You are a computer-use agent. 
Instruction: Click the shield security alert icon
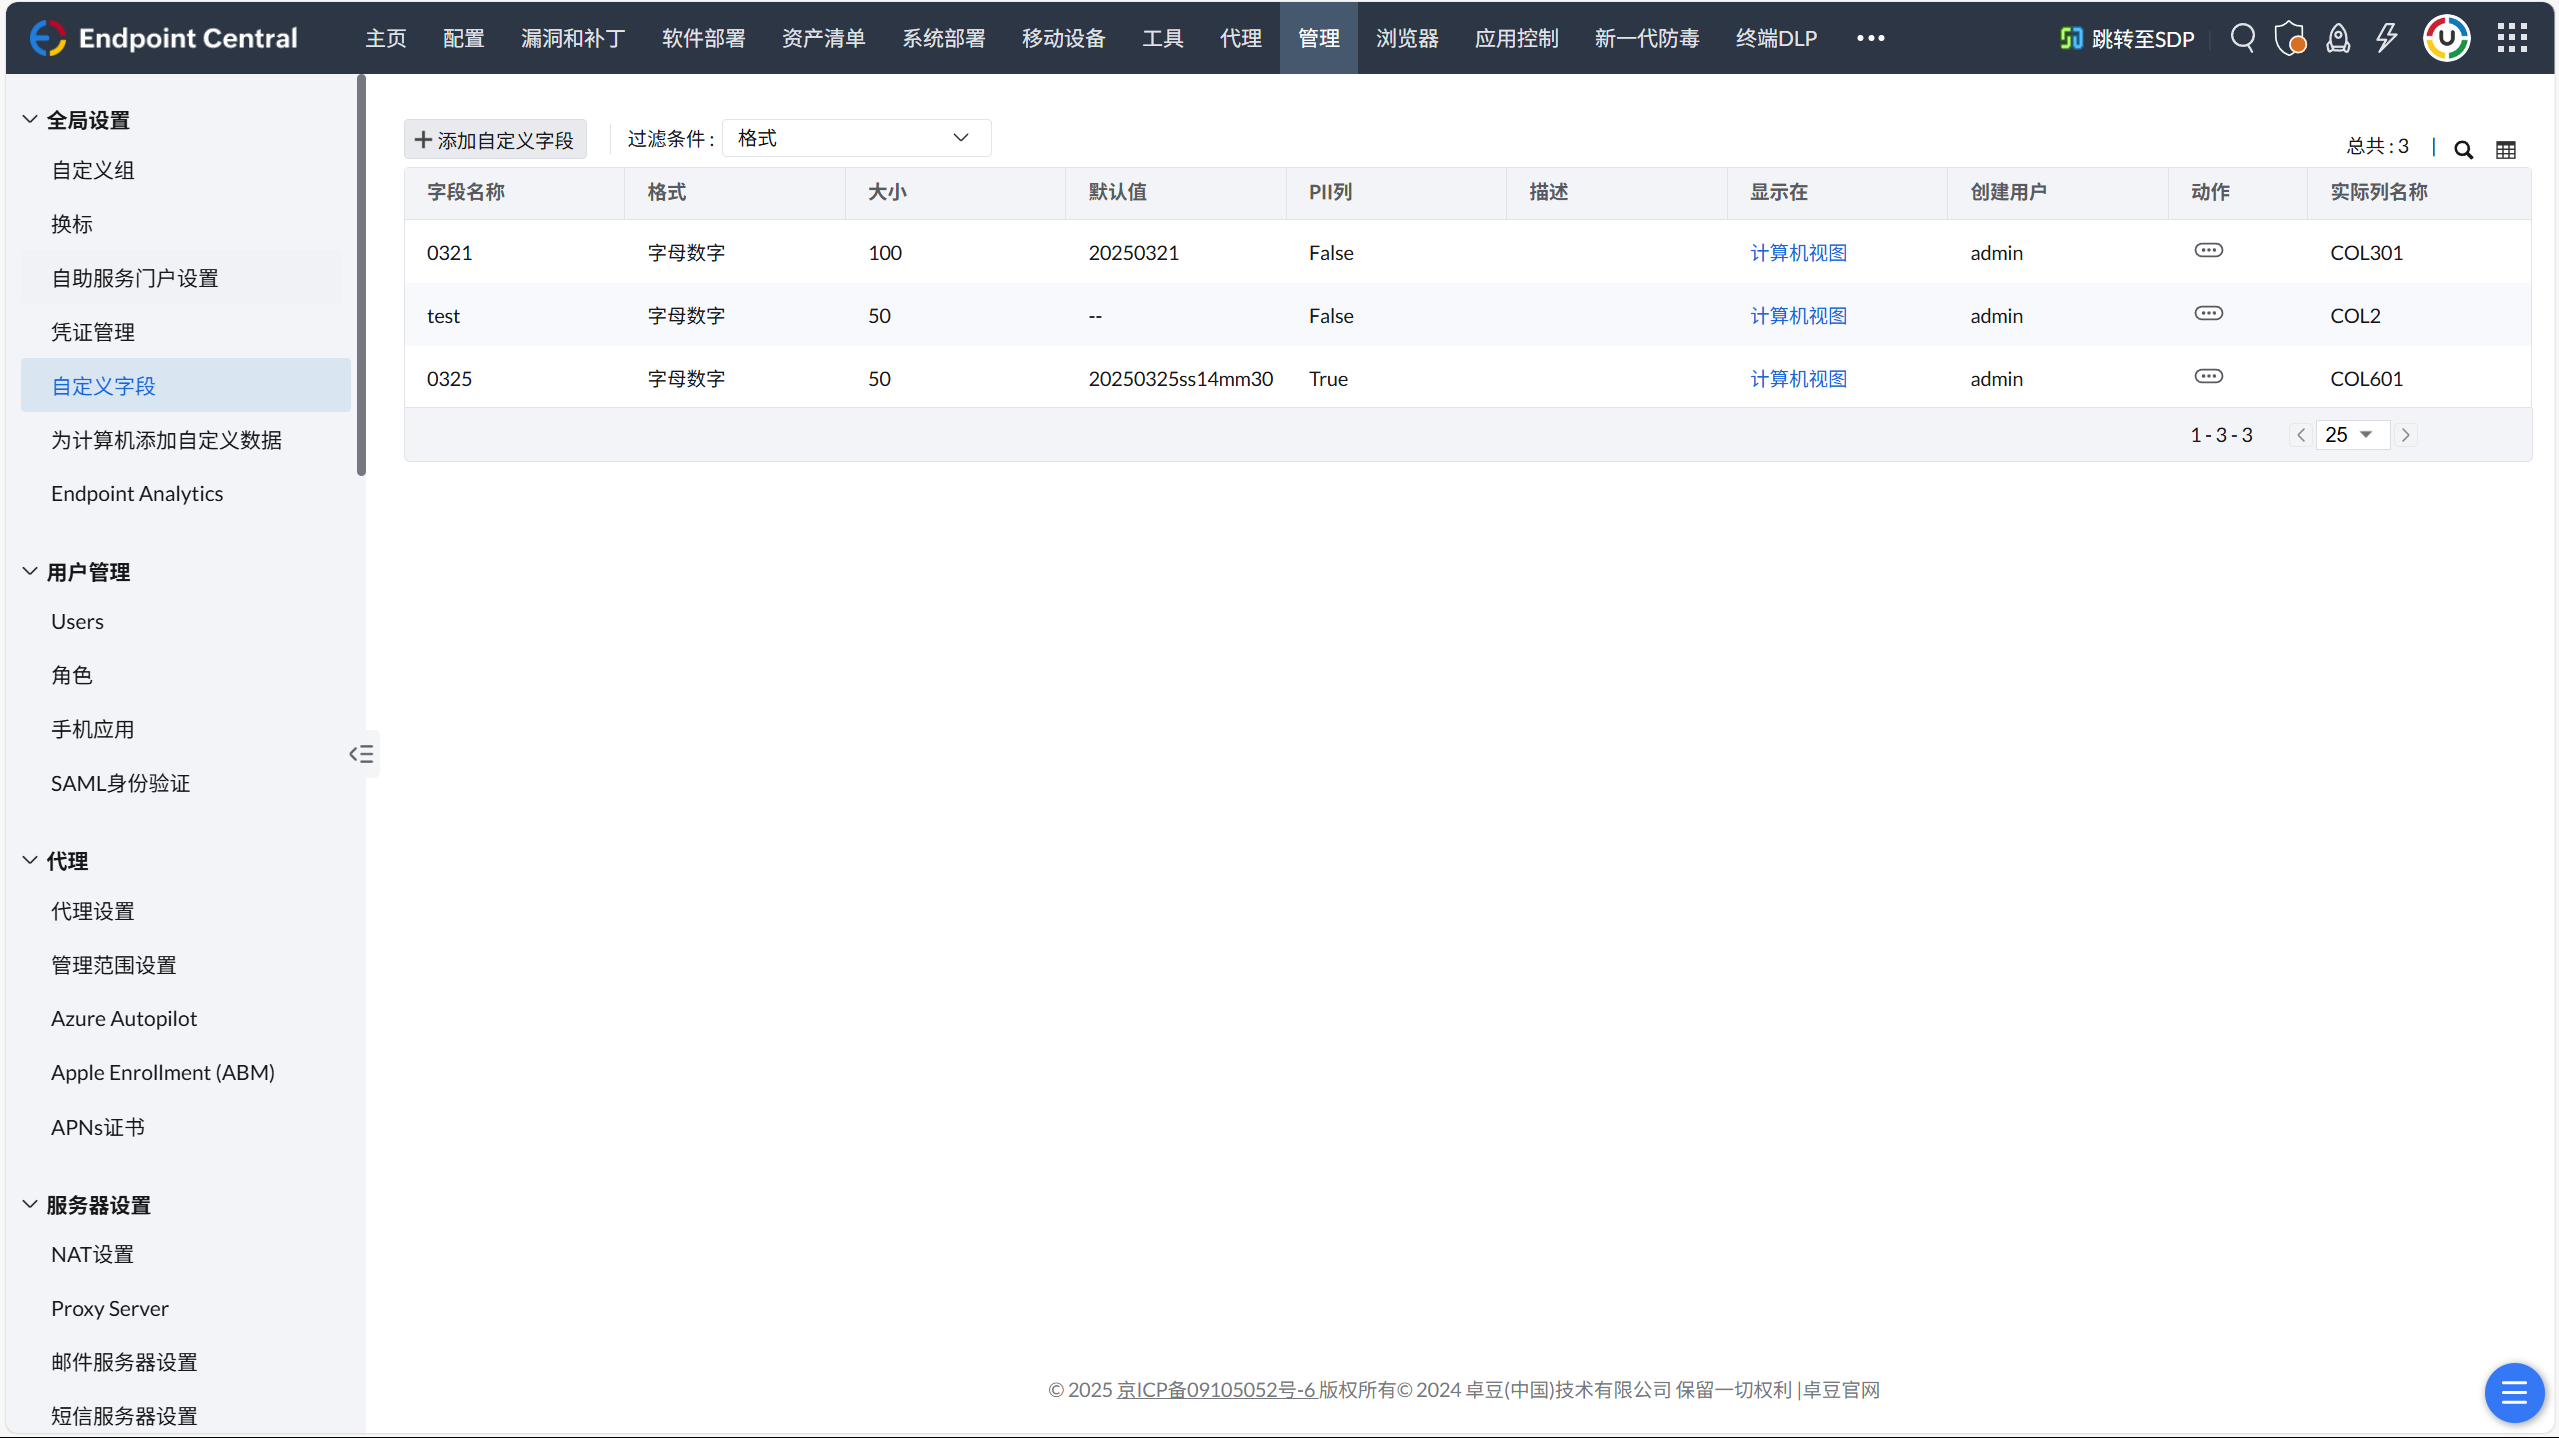coord(2290,38)
